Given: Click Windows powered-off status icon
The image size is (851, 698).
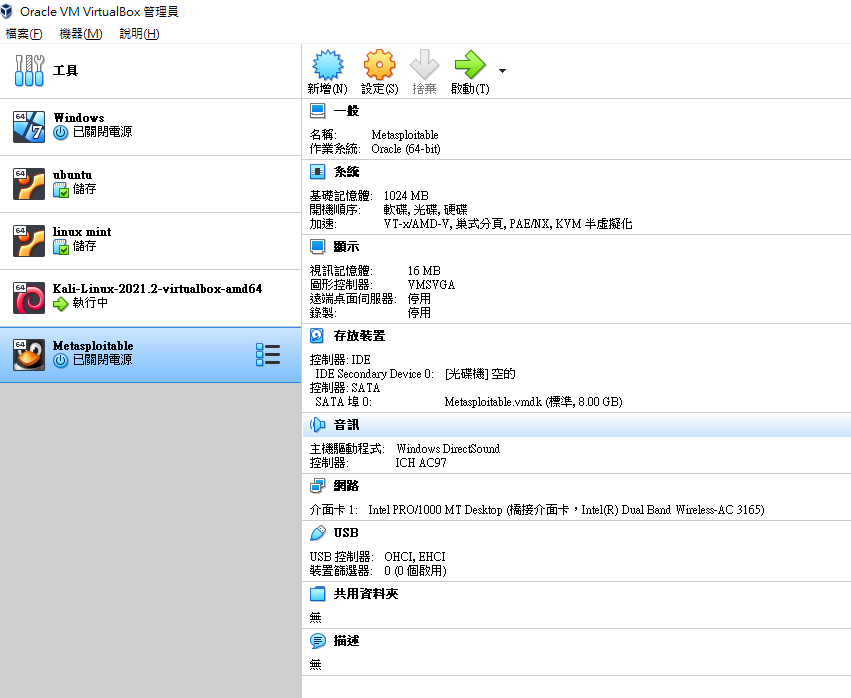Looking at the screenshot, I should pyautogui.click(x=60, y=132).
